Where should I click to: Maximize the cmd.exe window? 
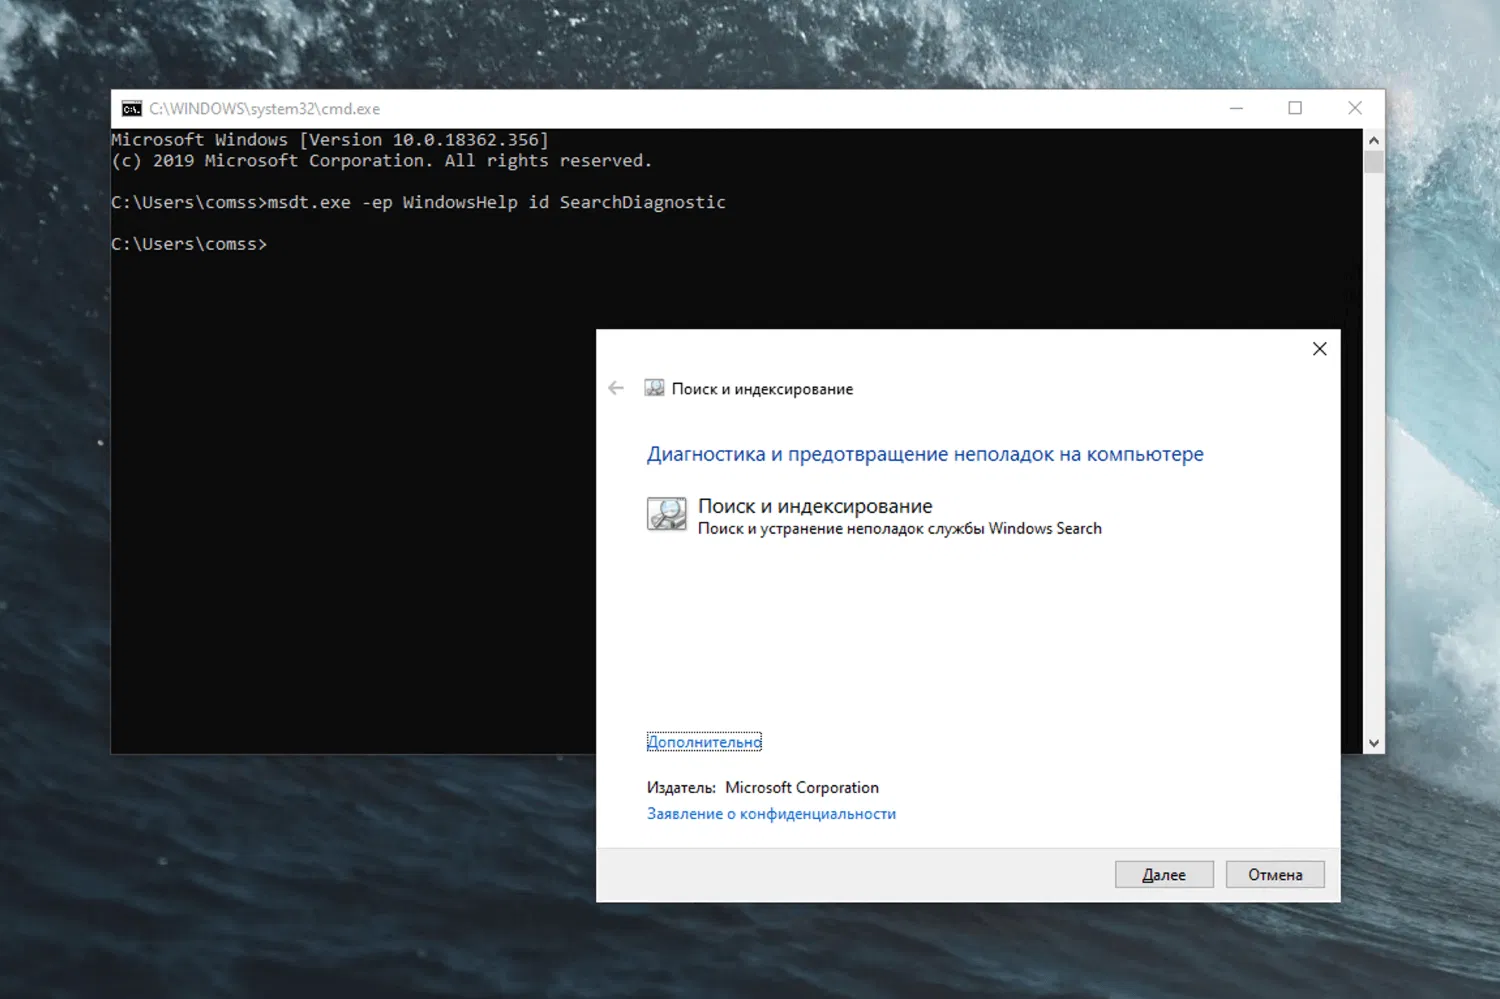[x=1295, y=108]
